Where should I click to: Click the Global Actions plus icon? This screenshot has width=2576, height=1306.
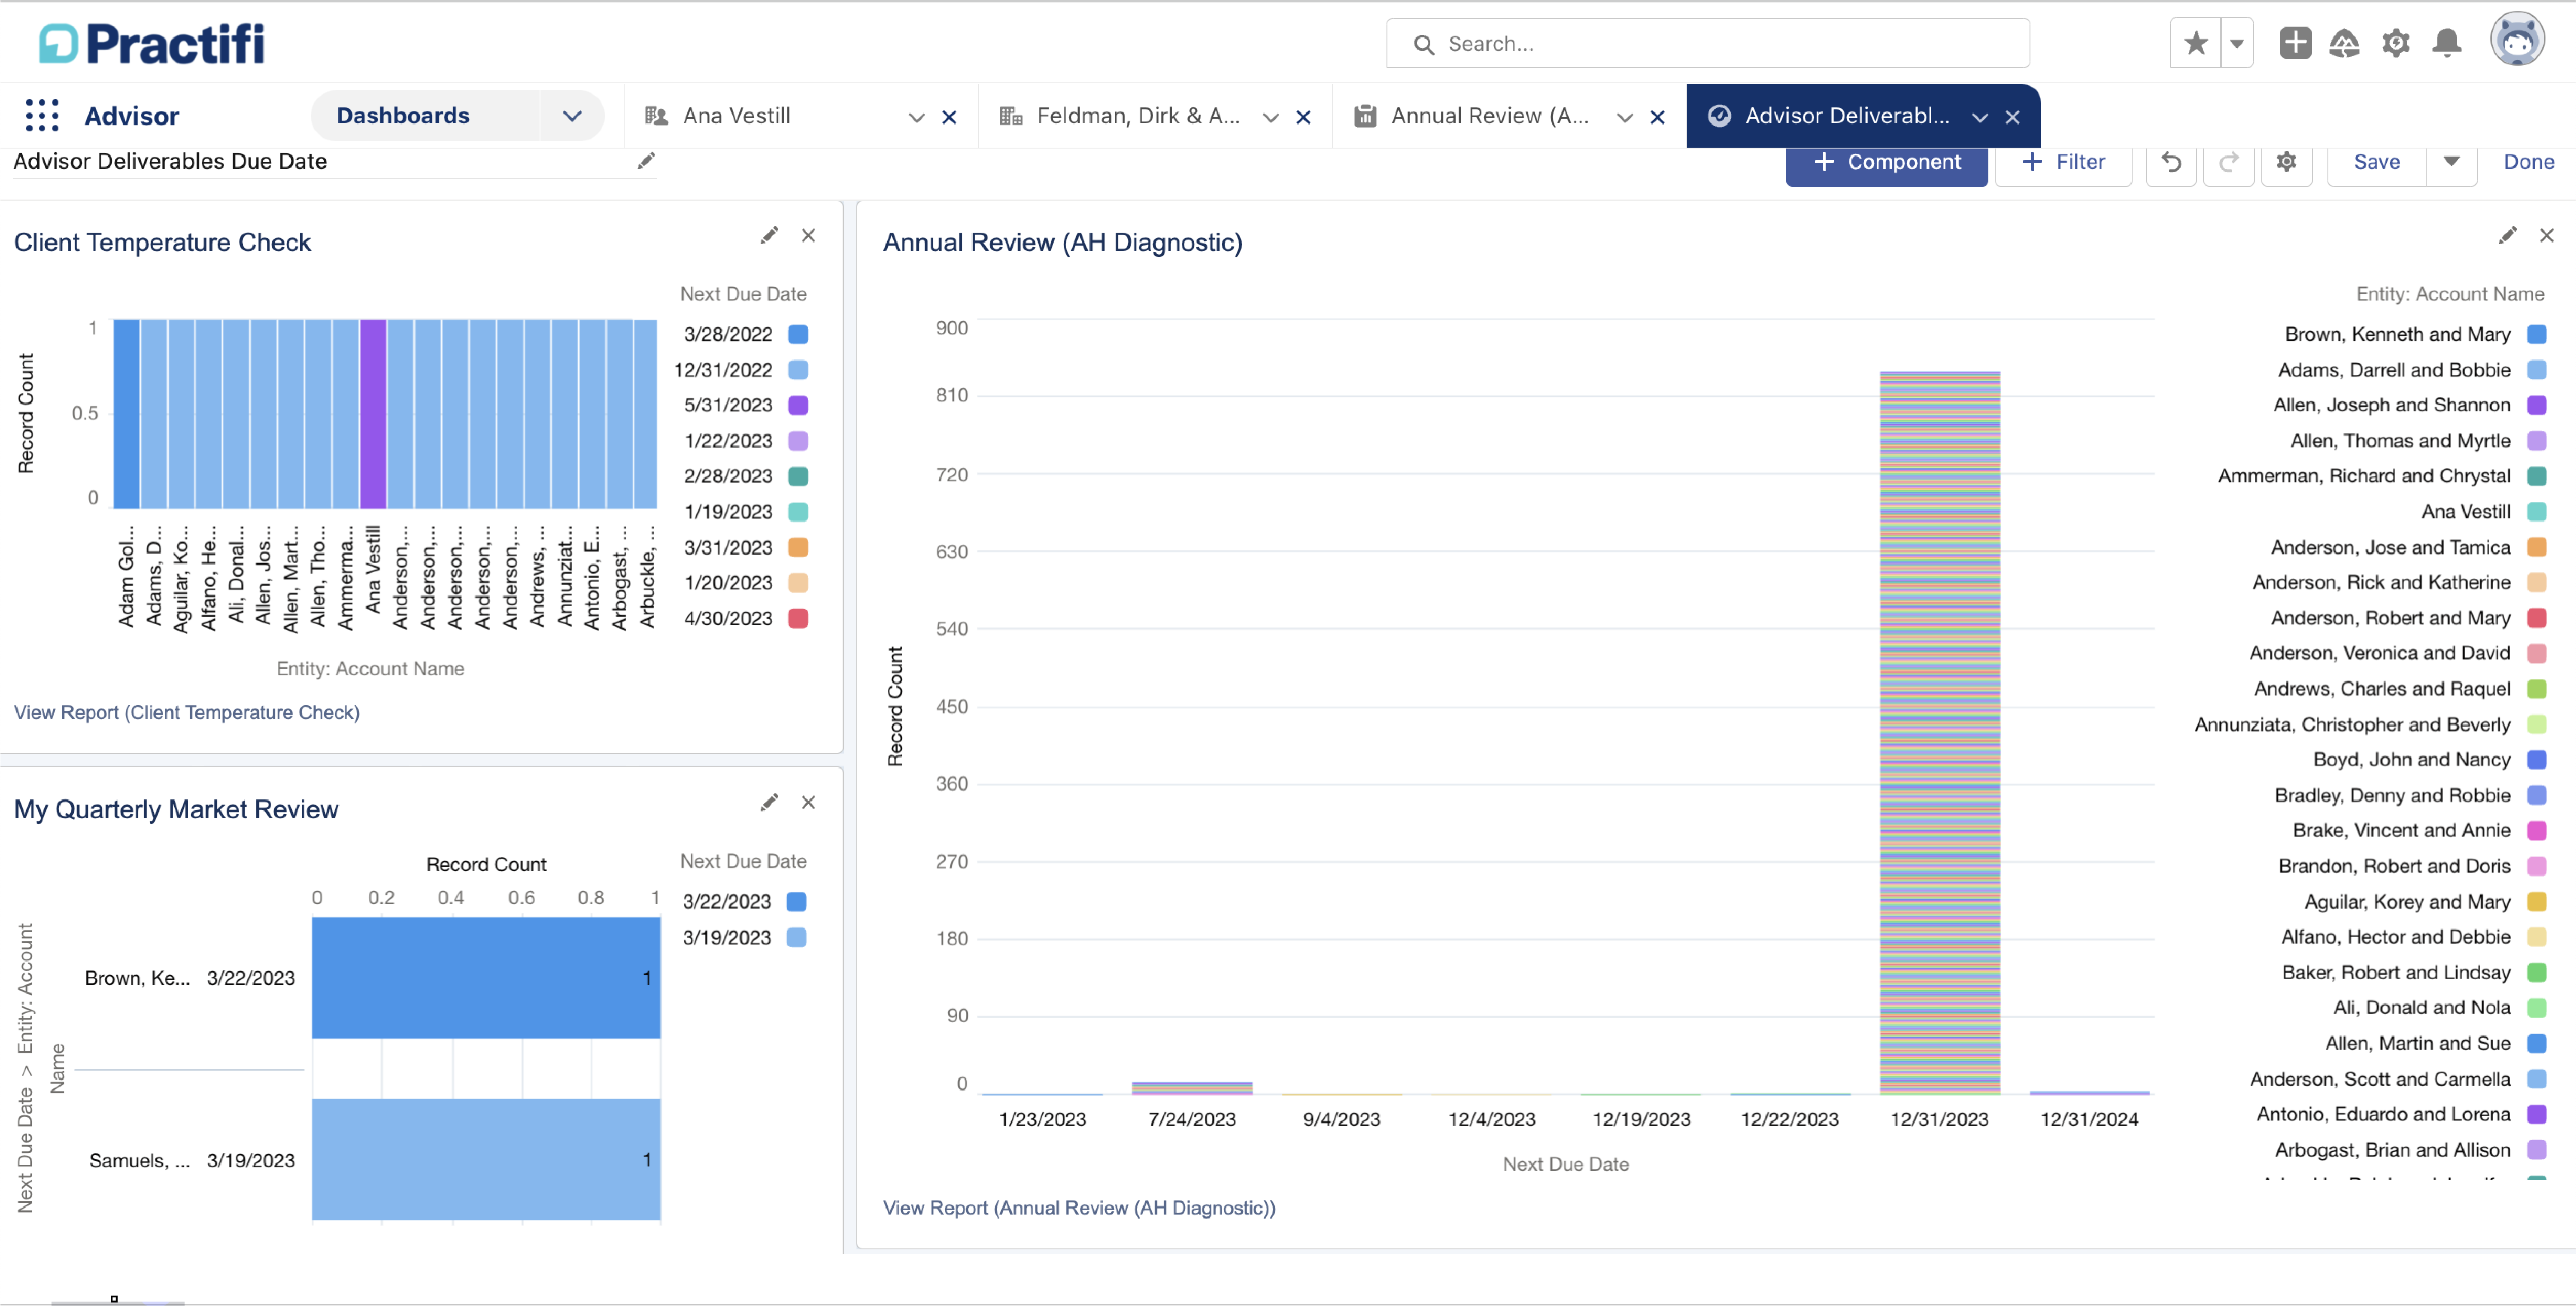[2295, 43]
